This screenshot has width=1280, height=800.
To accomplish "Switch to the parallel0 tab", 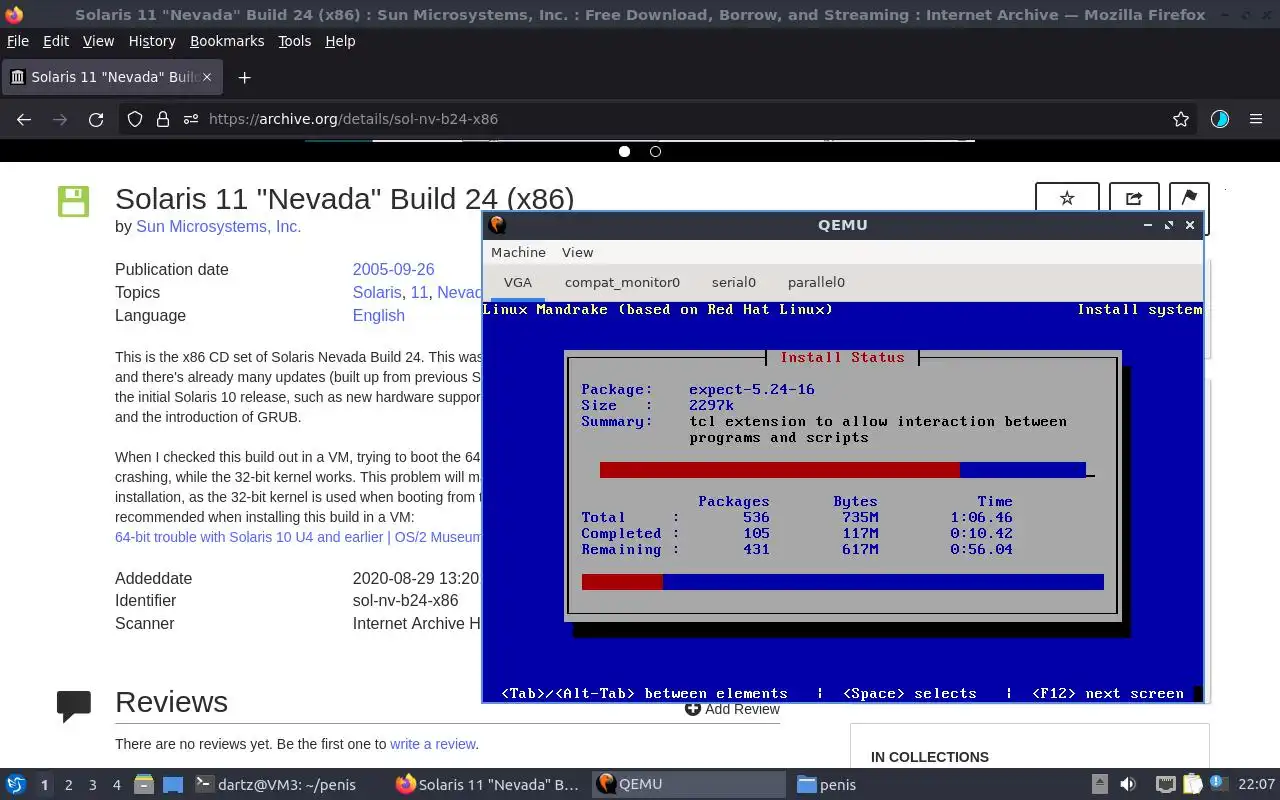I will tap(816, 282).
